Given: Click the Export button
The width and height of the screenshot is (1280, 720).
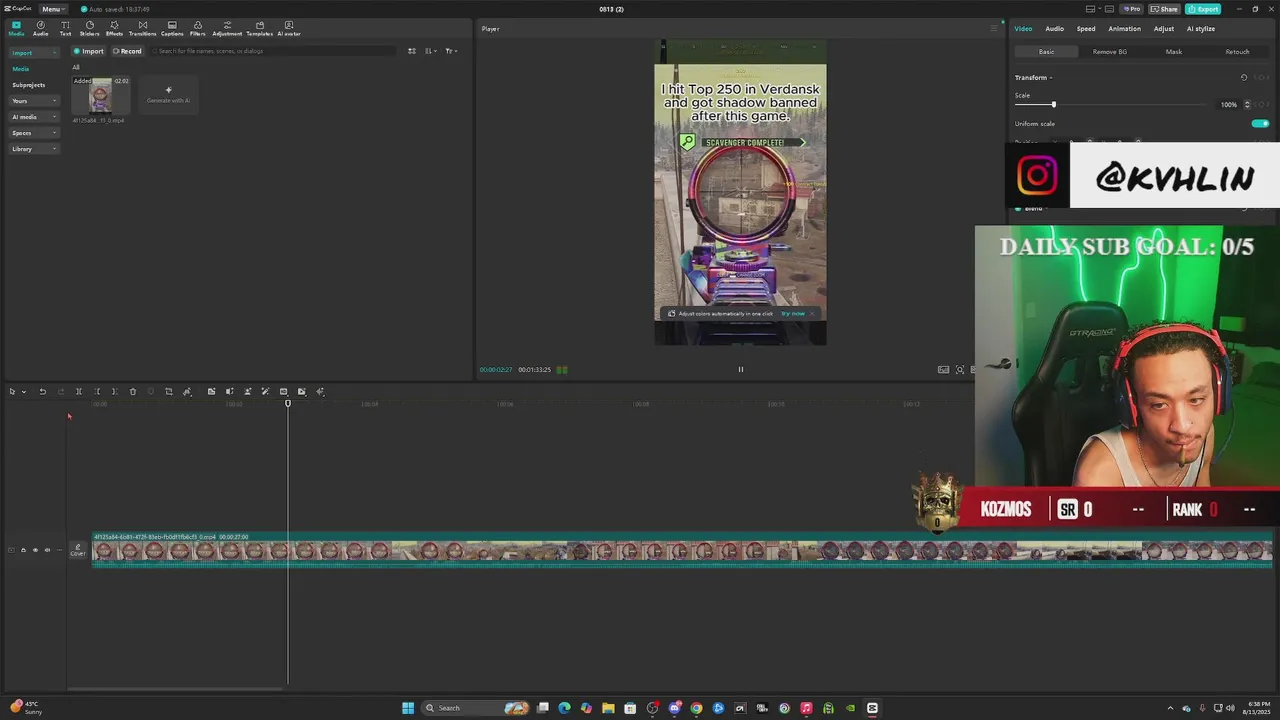Looking at the screenshot, I should coord(1203,9).
